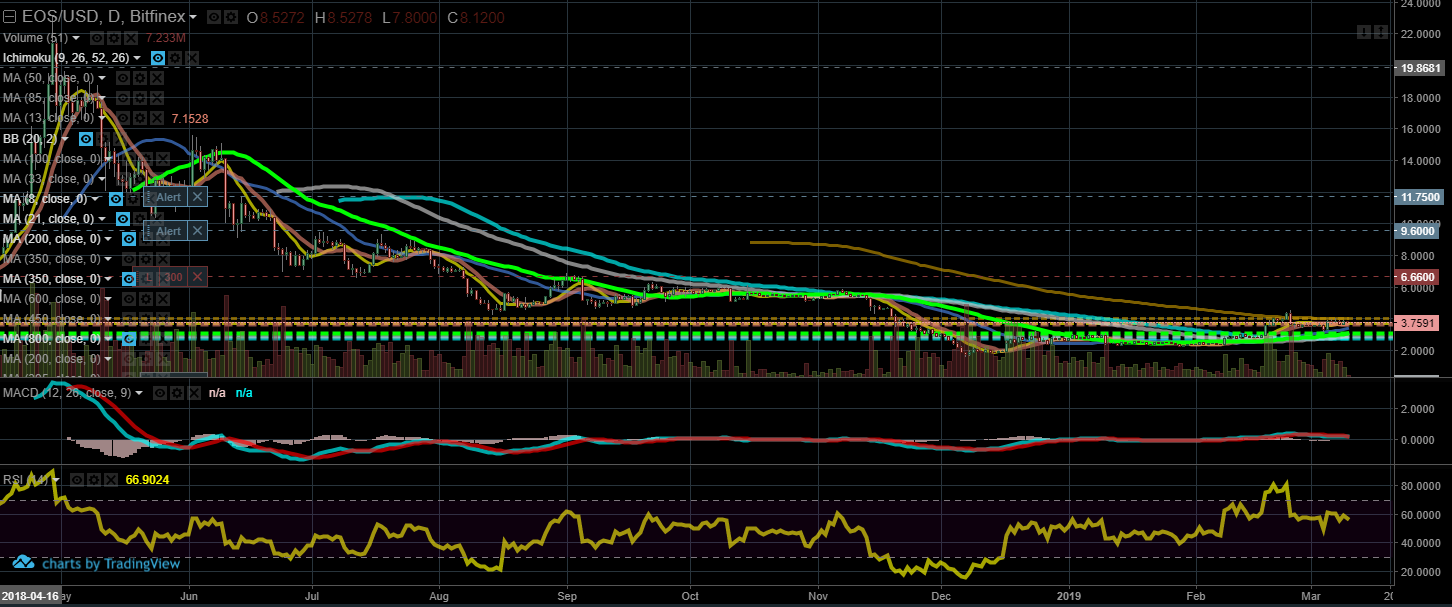
Task: Expand the MA (50, close, 0) dropdown arrow
Action: tap(102, 78)
